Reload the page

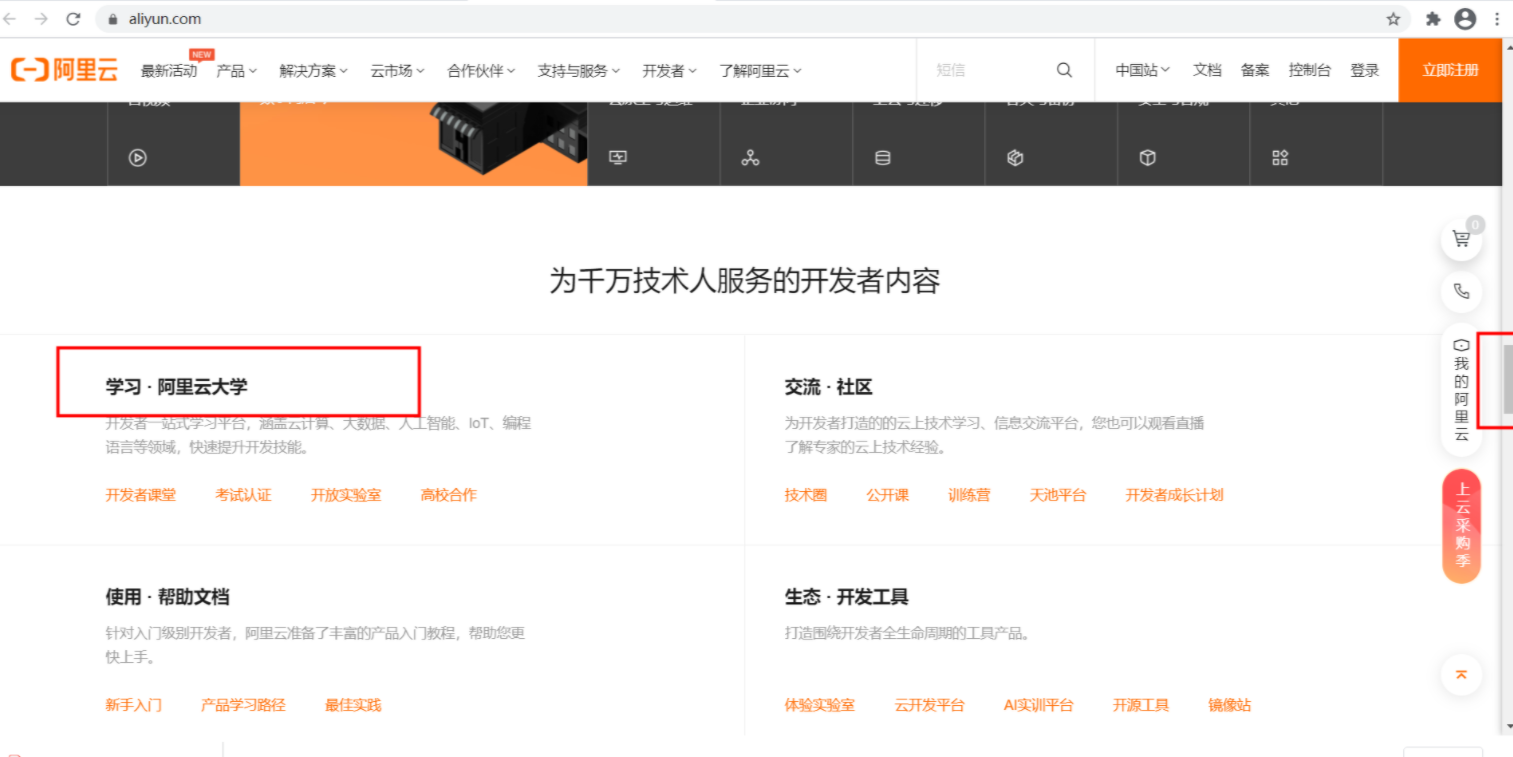(x=73, y=19)
